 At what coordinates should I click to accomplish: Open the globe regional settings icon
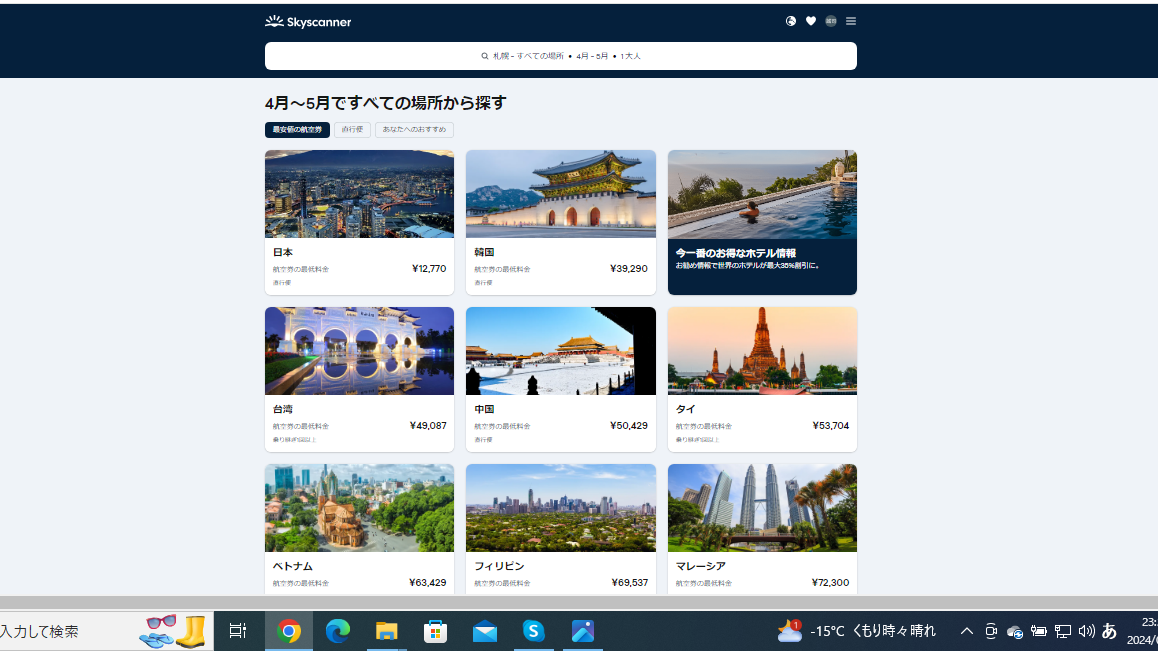(x=791, y=21)
